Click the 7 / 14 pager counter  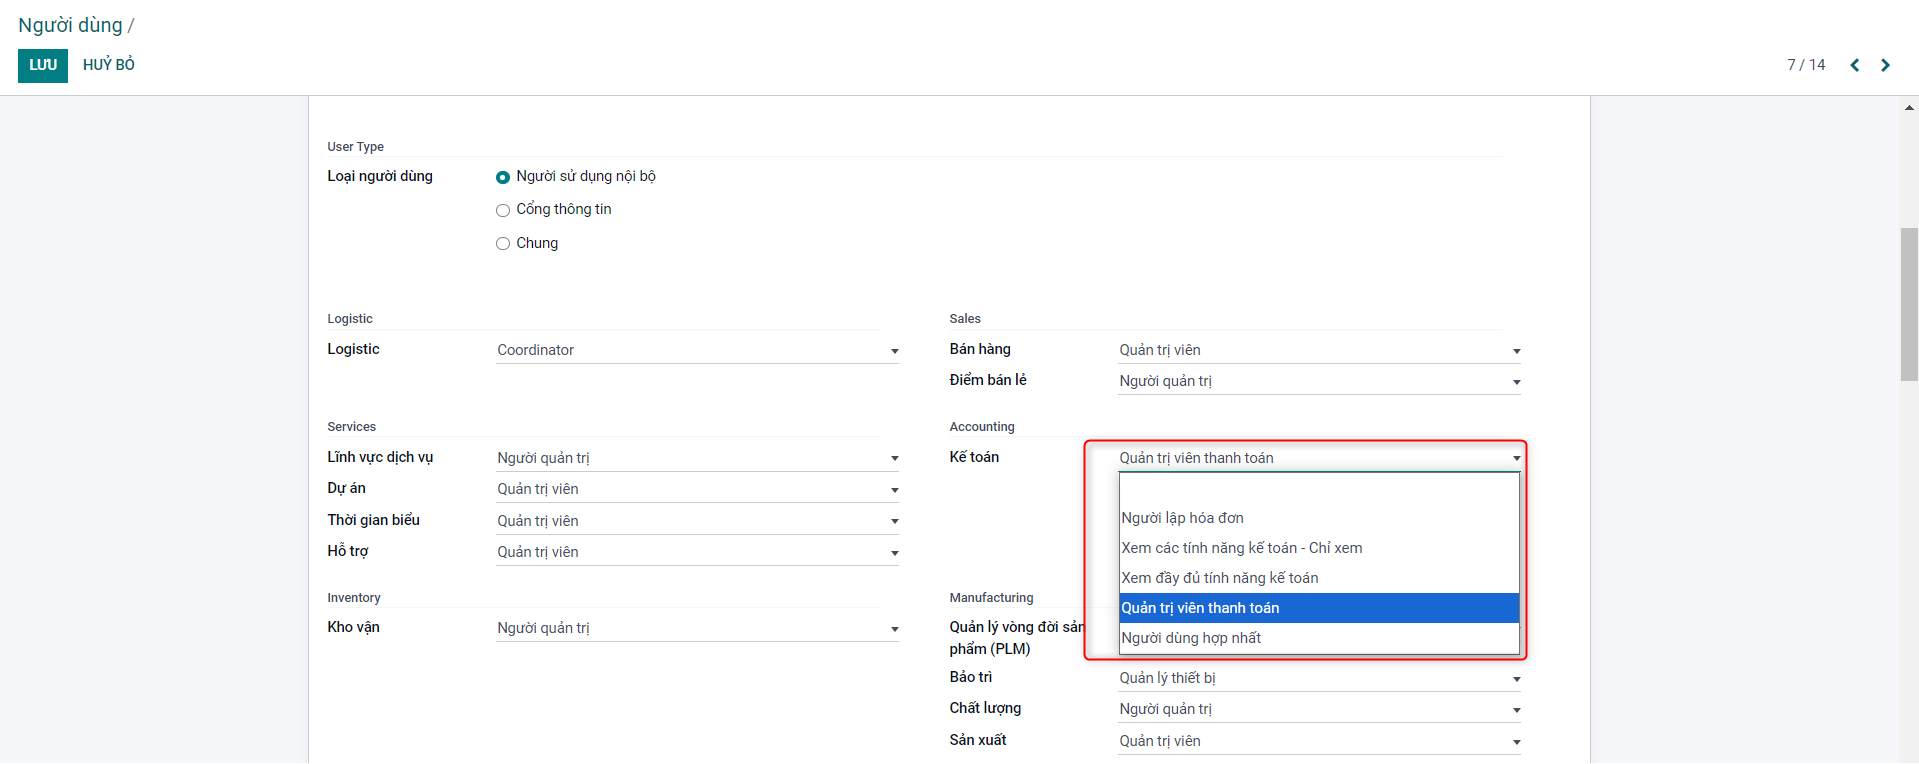pos(1805,65)
